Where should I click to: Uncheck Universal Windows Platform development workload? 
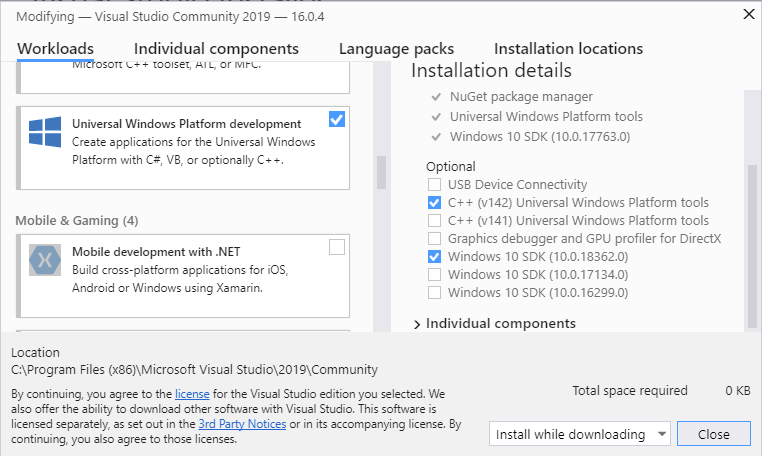pyautogui.click(x=337, y=119)
